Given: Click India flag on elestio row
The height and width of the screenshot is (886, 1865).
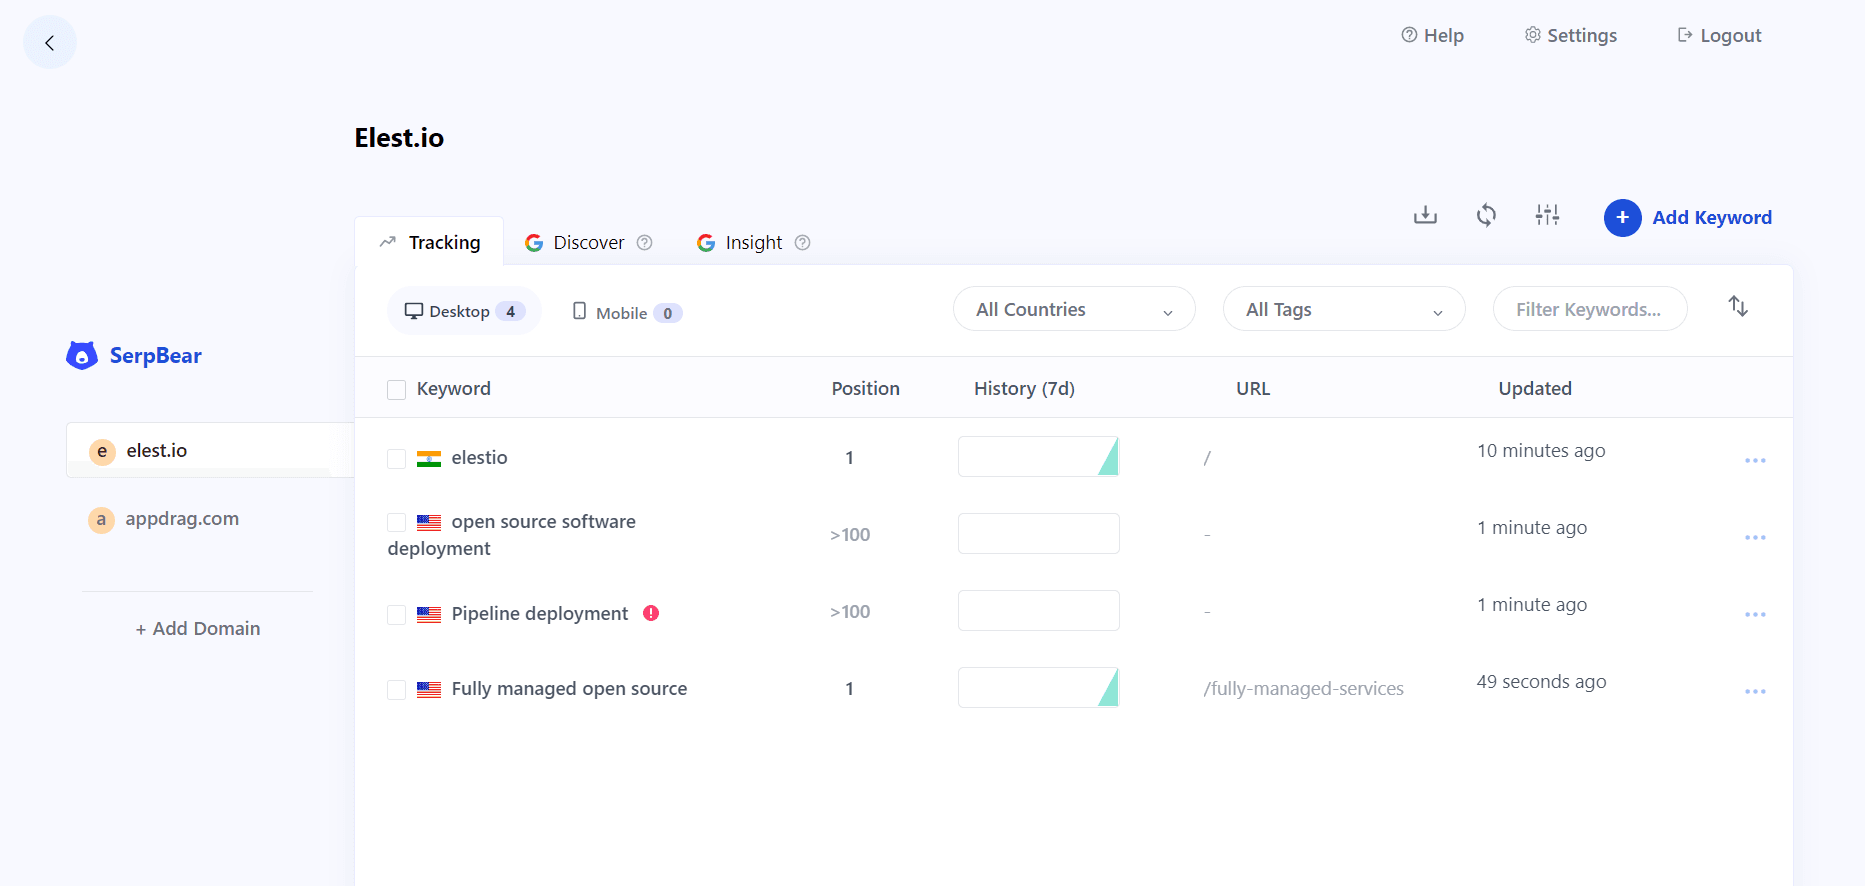Looking at the screenshot, I should [x=429, y=459].
